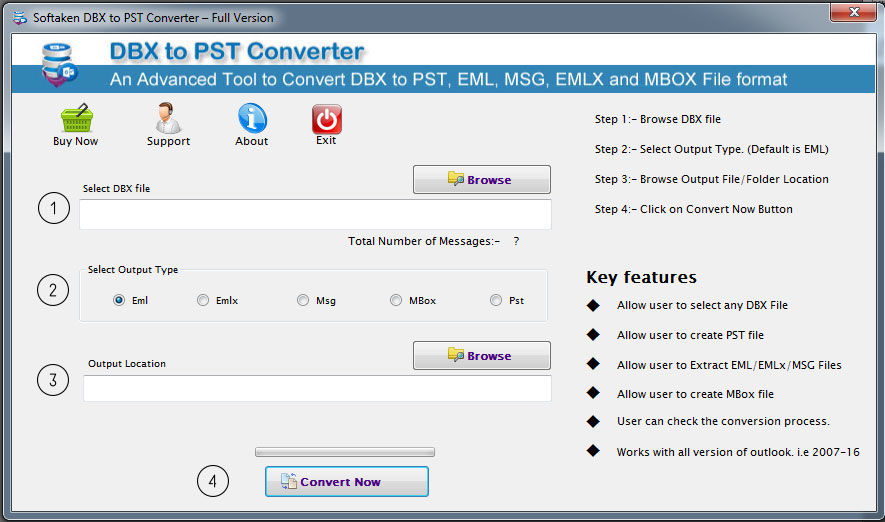This screenshot has height=522, width=885.
Task: Open the Support agent icon
Action: (x=168, y=117)
